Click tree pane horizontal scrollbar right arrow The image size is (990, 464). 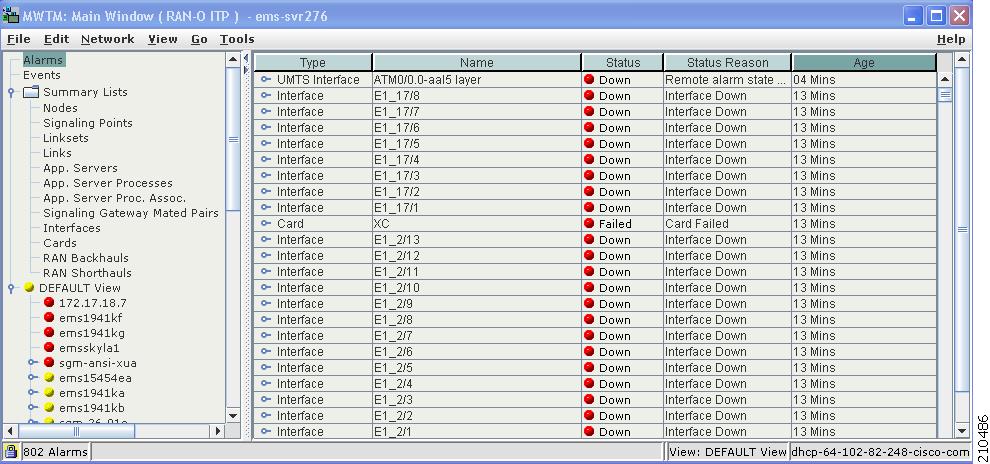(x=218, y=431)
